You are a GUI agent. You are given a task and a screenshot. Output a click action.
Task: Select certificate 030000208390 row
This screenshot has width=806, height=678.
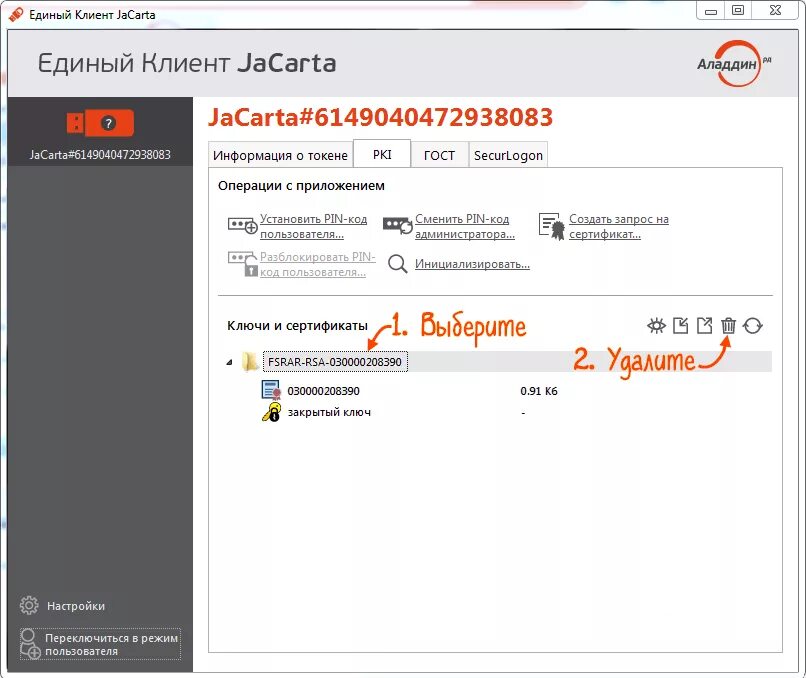tap(323, 391)
